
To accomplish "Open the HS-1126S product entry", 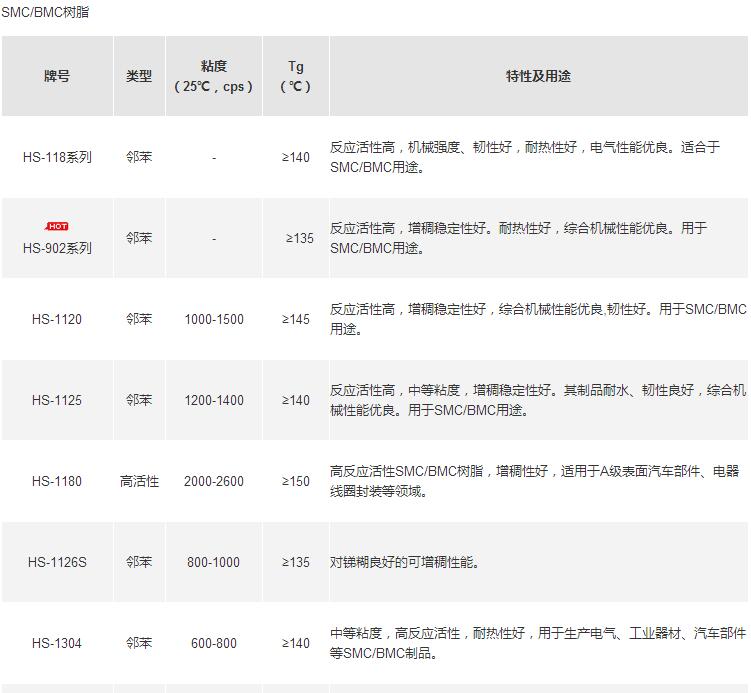I will coord(57,562).
